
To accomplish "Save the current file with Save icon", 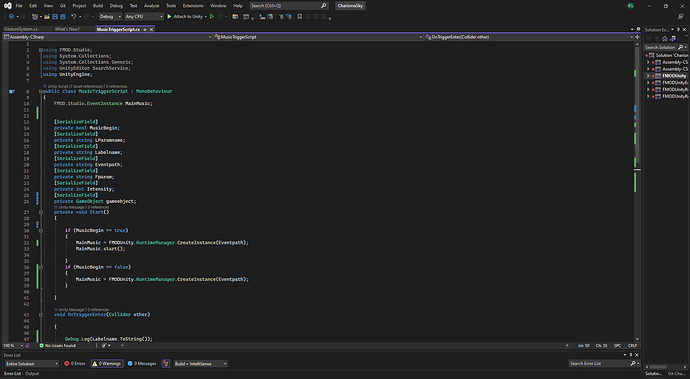I will (x=55, y=17).
